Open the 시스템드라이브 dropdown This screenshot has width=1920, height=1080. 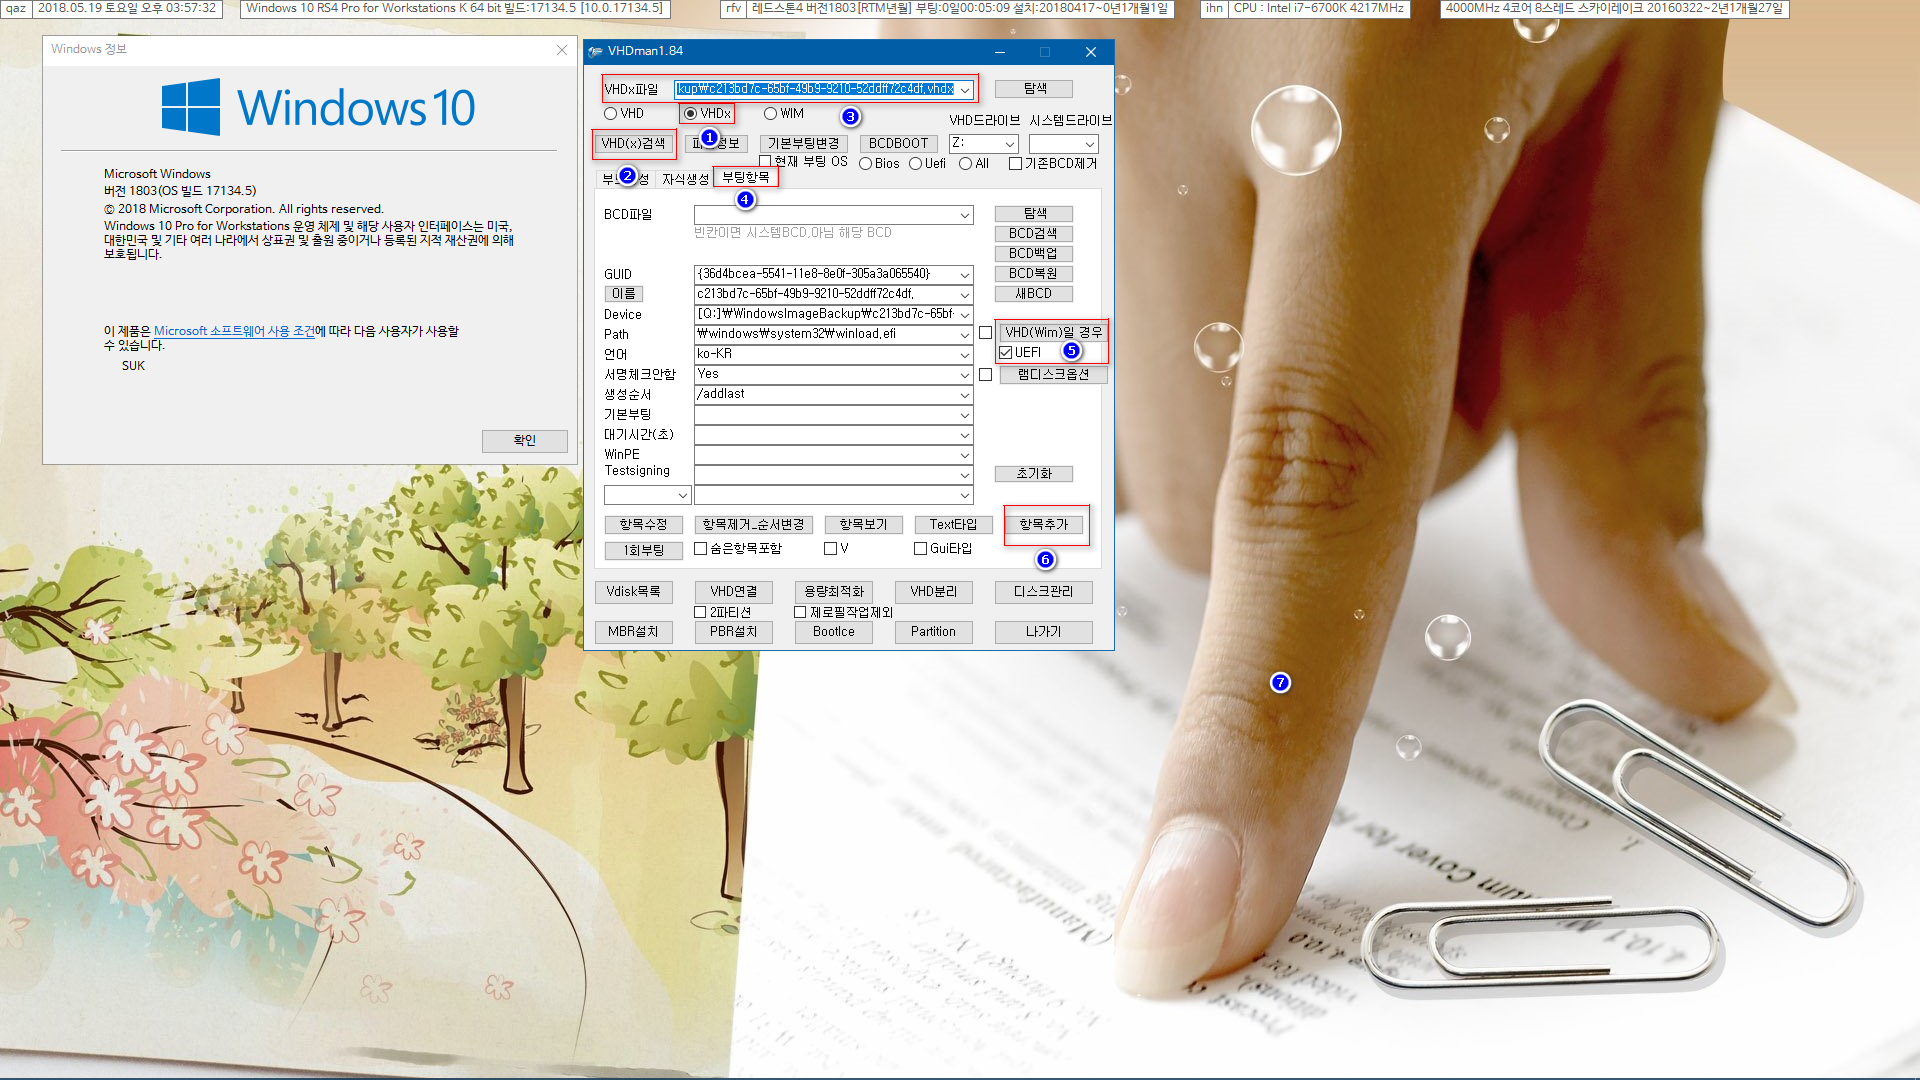[x=1090, y=145]
